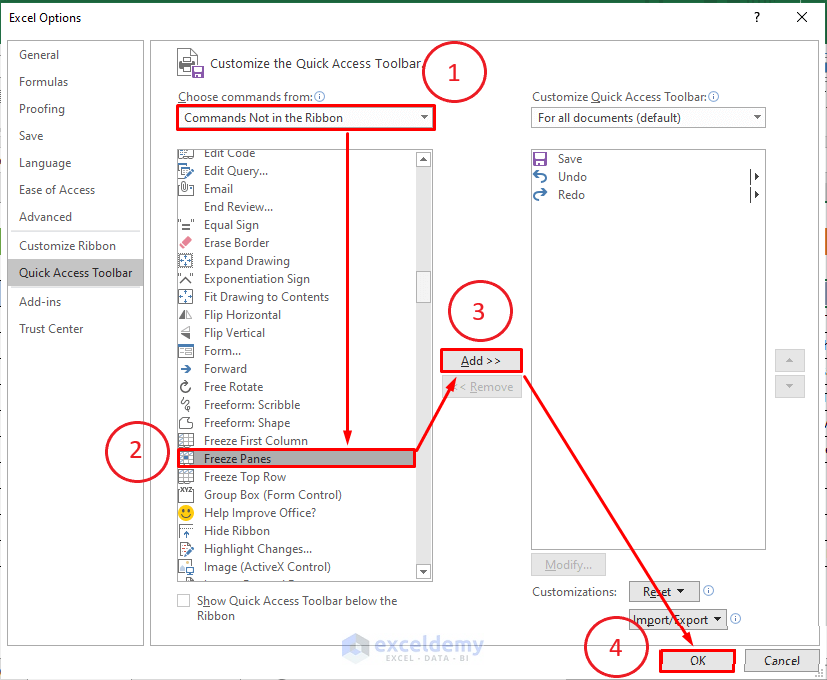Click the Free Rotate icon
The width and height of the screenshot is (827, 680).
click(186, 387)
